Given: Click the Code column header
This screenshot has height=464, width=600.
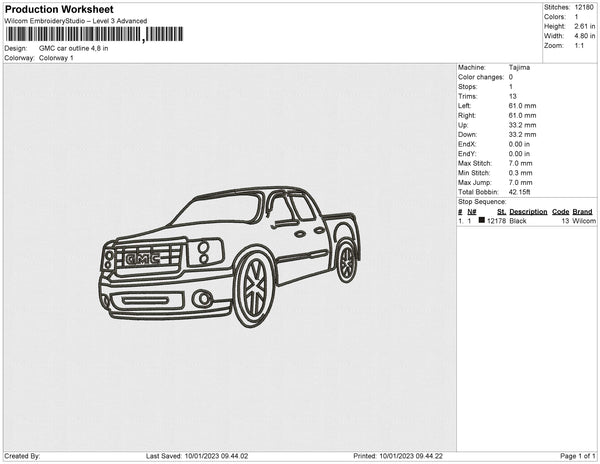Looking at the screenshot, I should tap(560, 212).
